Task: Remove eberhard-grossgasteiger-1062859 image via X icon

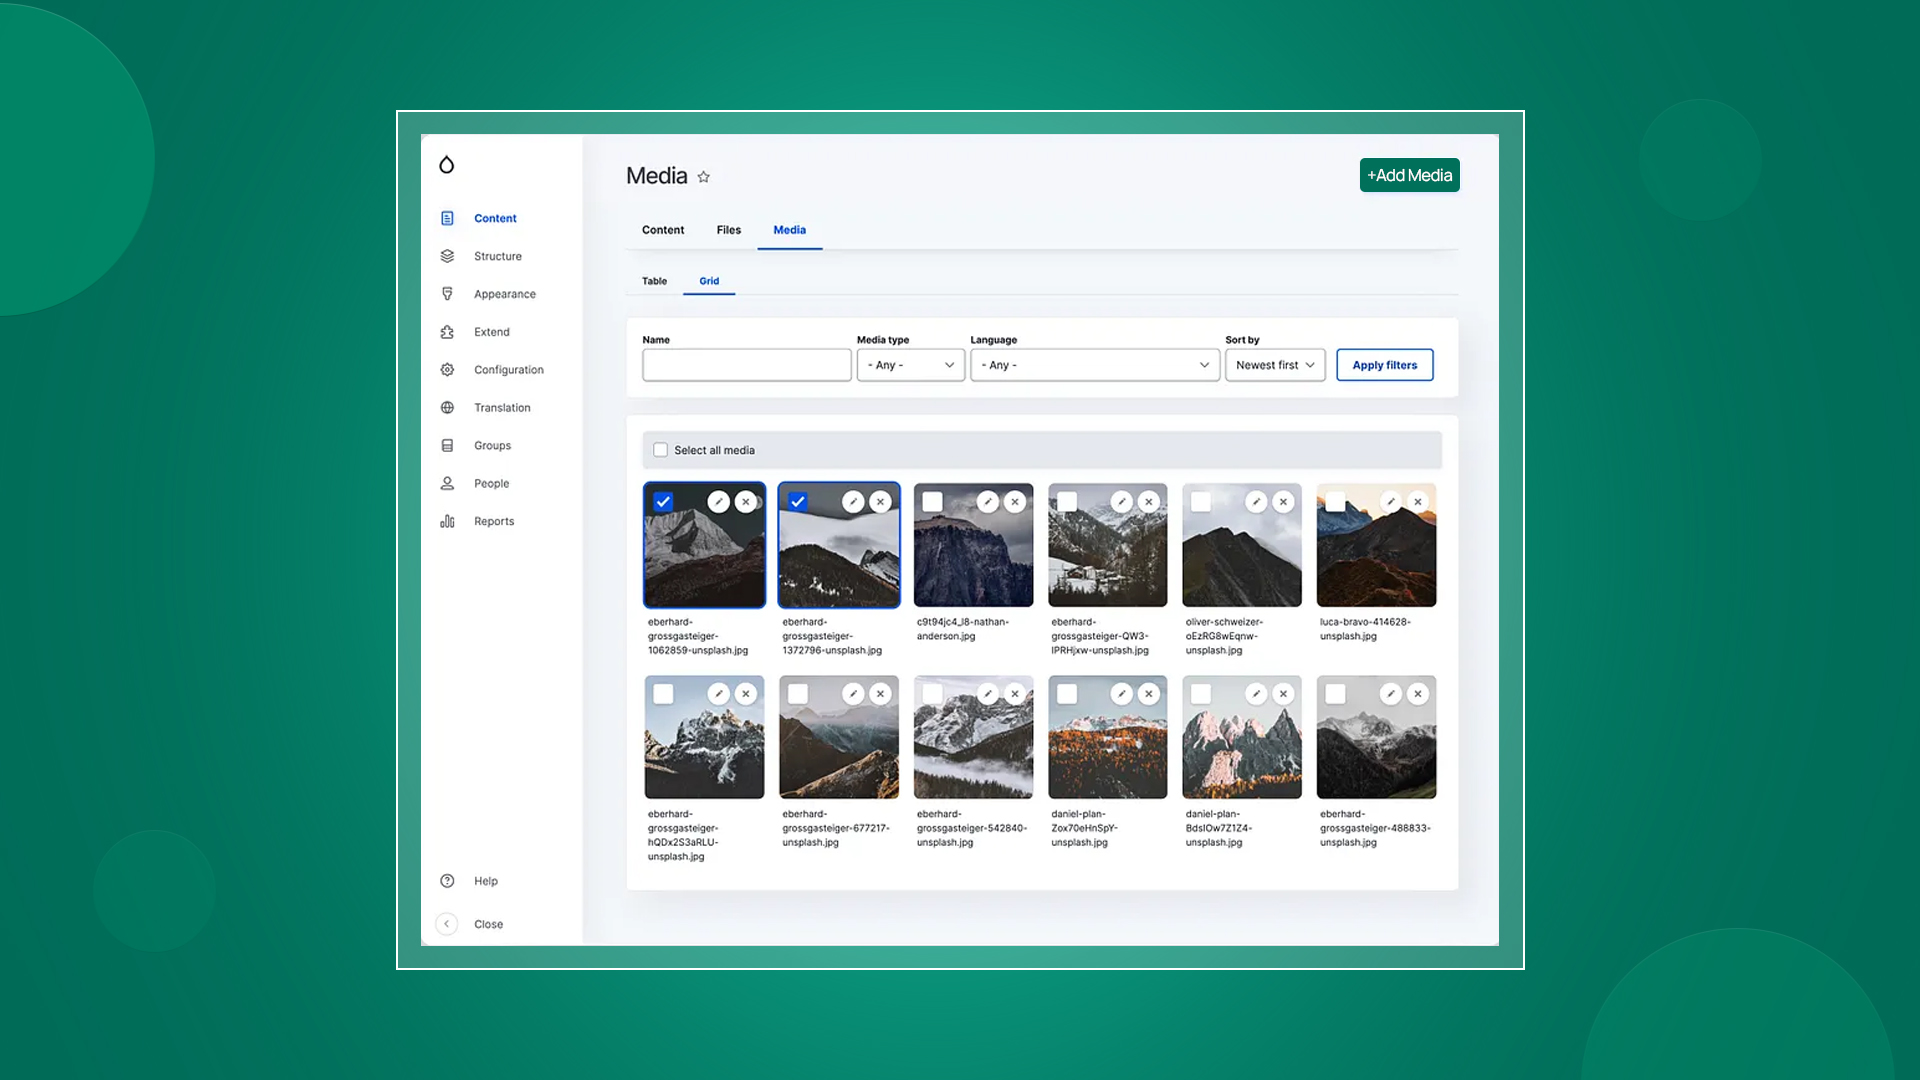Action: (746, 502)
